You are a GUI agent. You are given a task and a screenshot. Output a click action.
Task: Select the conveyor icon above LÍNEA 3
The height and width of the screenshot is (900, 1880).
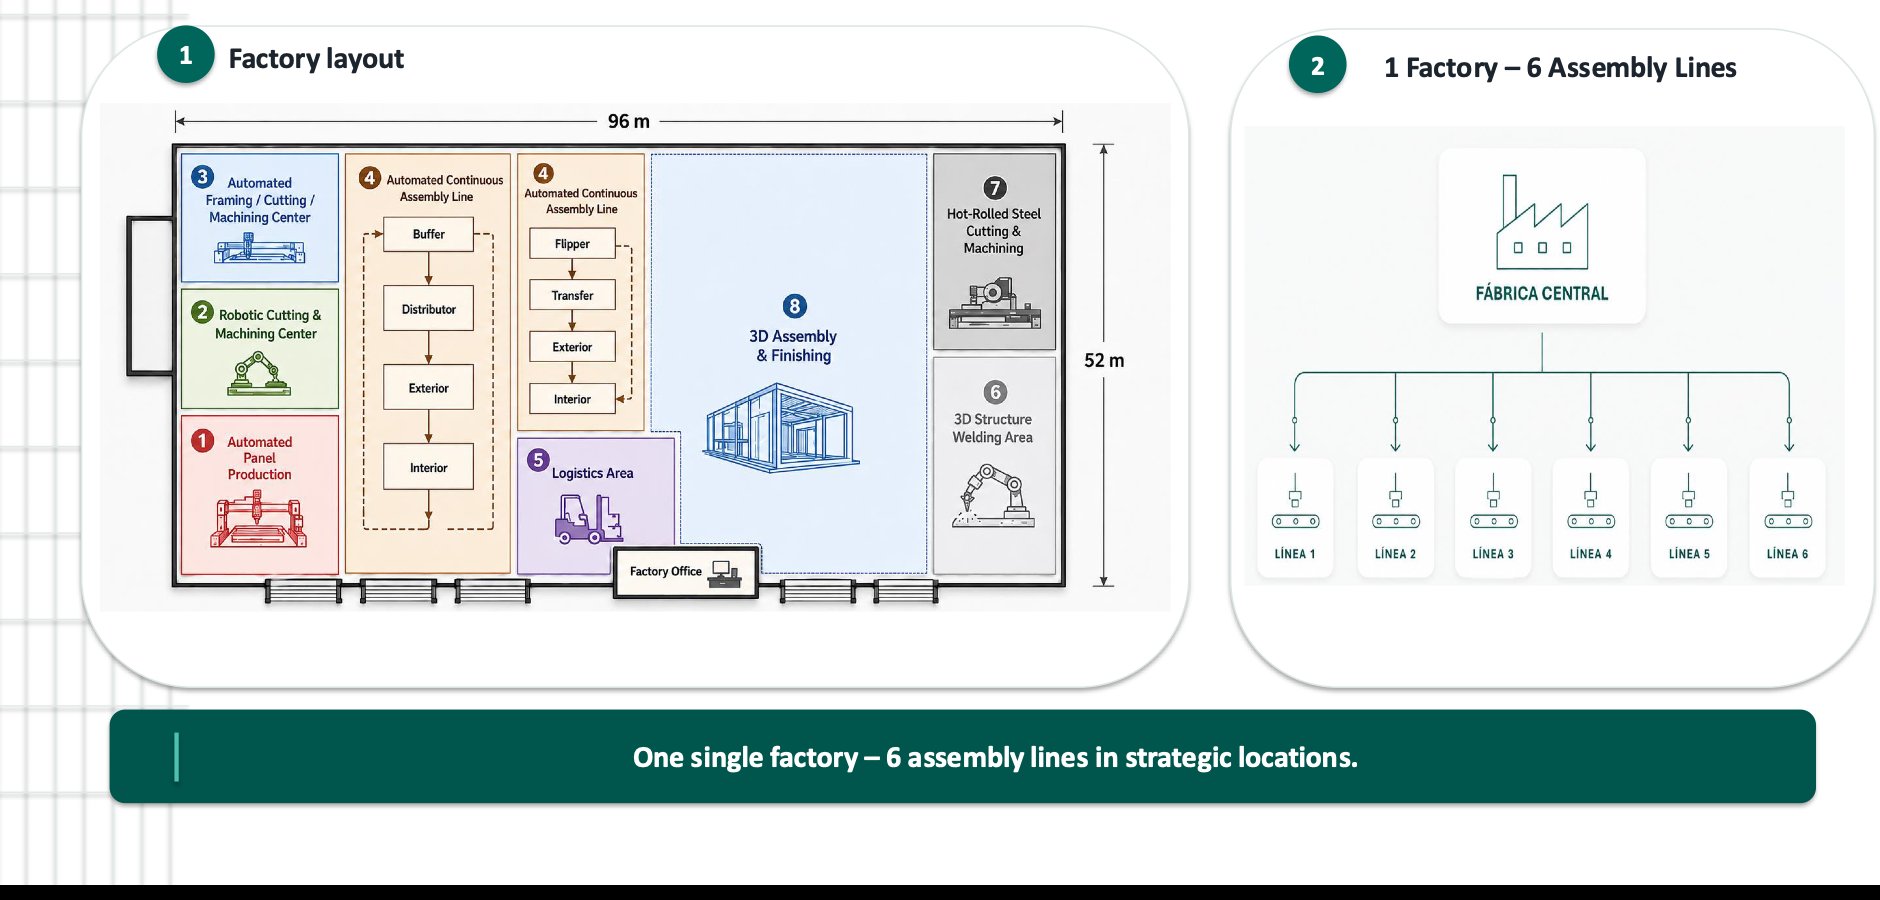pos(1493,501)
